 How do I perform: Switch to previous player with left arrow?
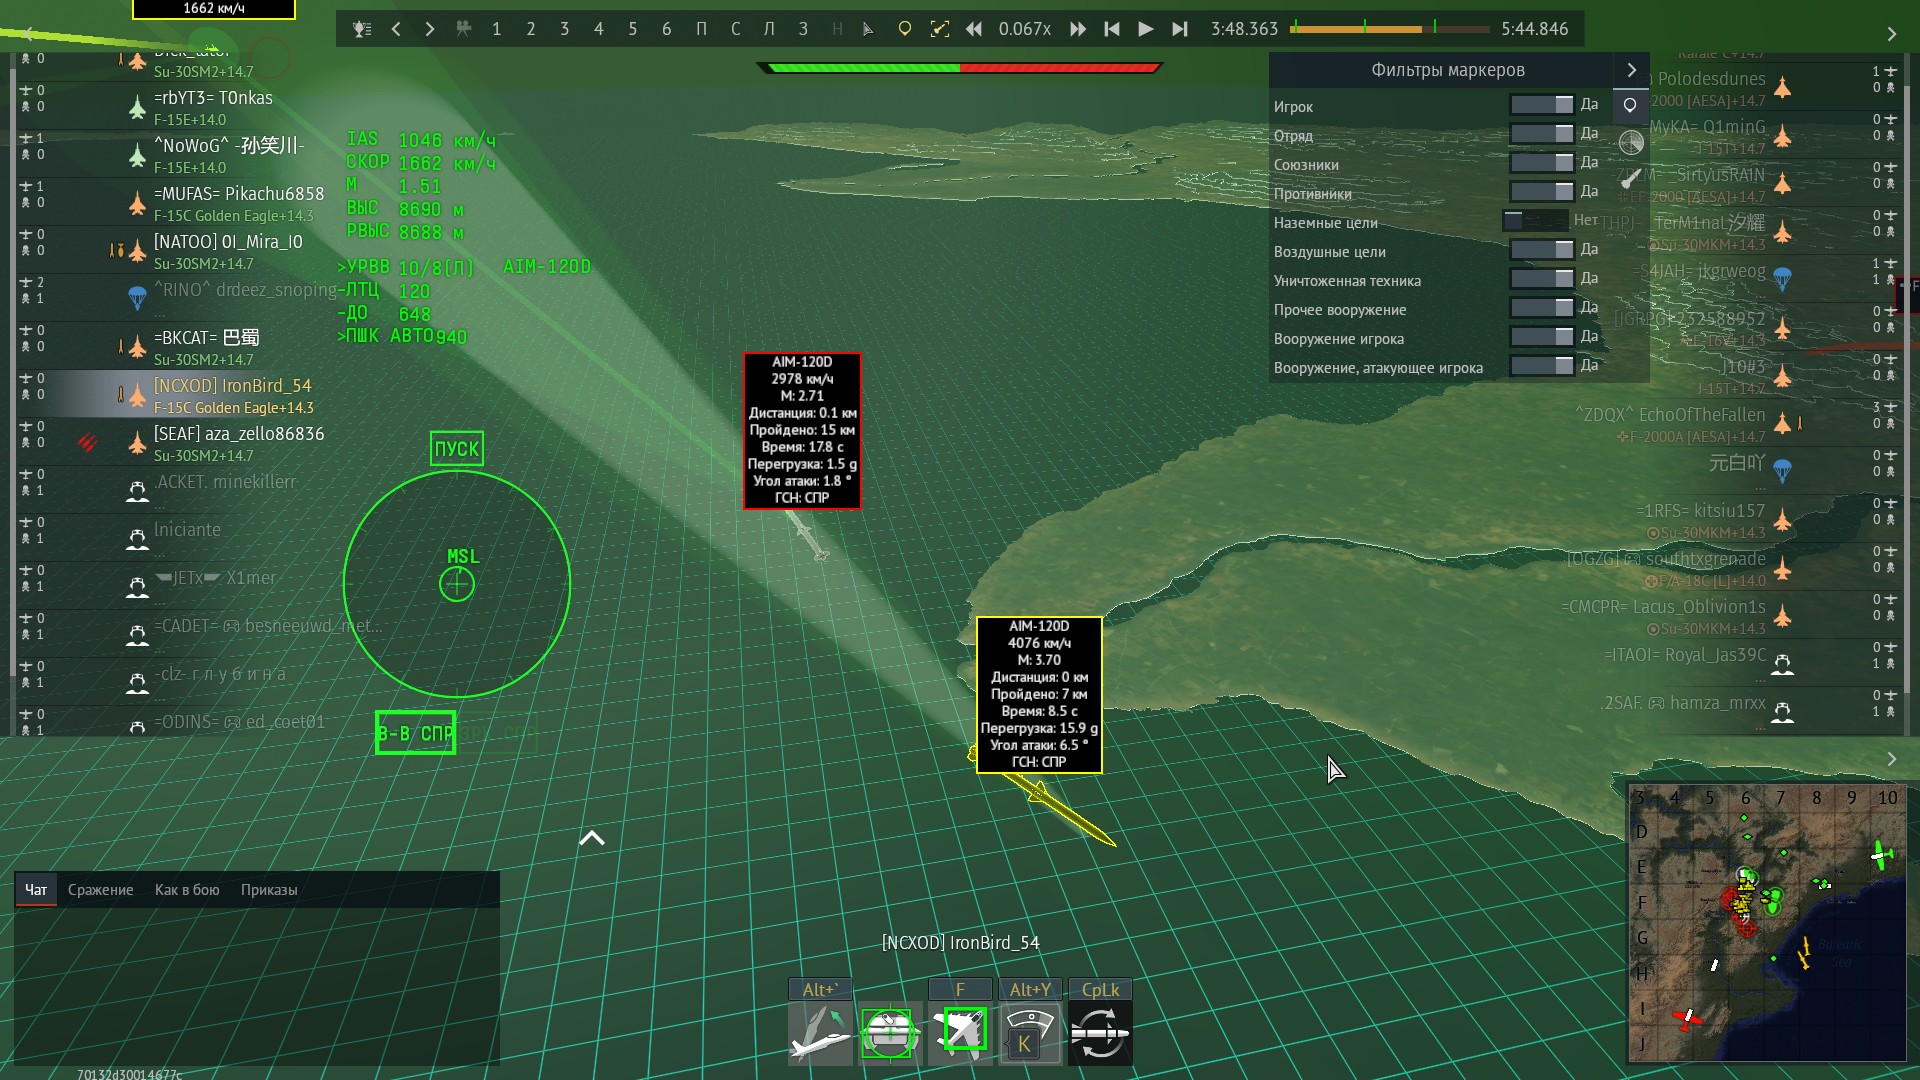click(x=396, y=29)
